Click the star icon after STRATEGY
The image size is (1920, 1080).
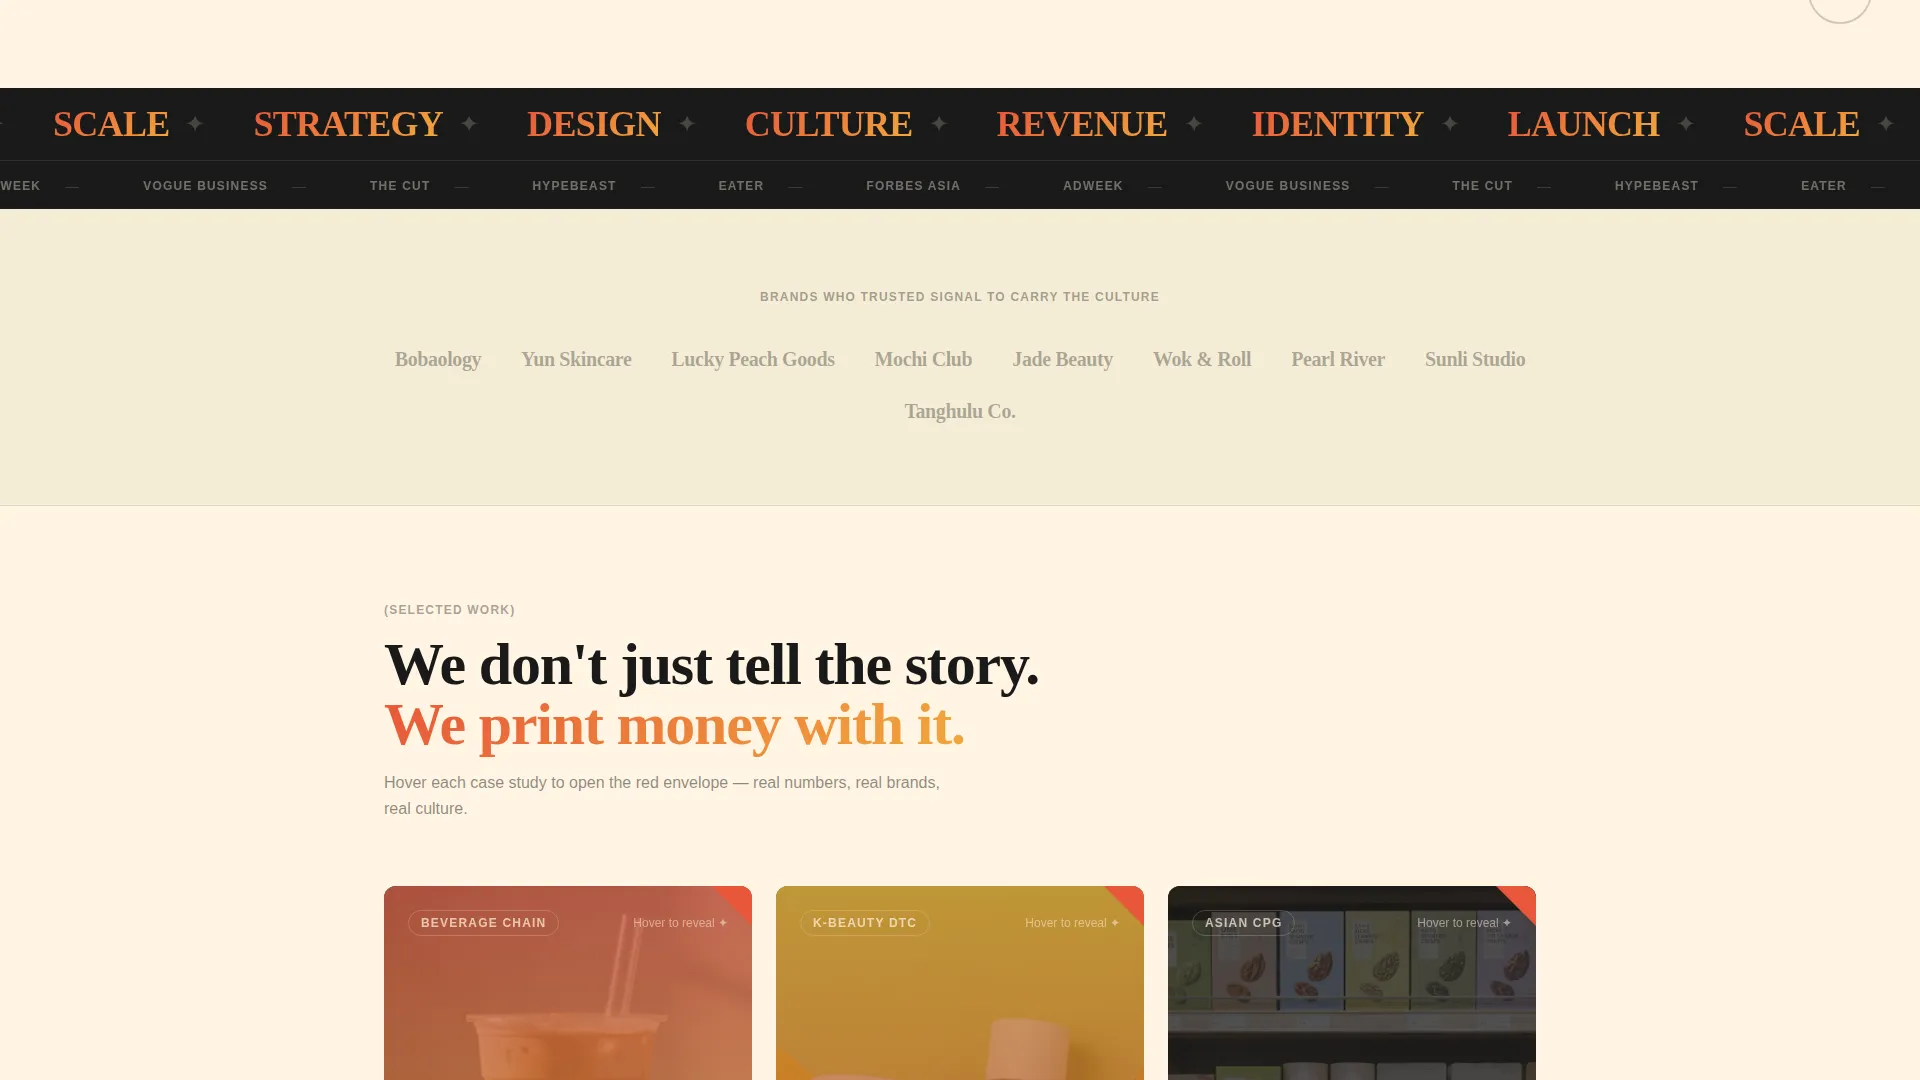(x=469, y=123)
